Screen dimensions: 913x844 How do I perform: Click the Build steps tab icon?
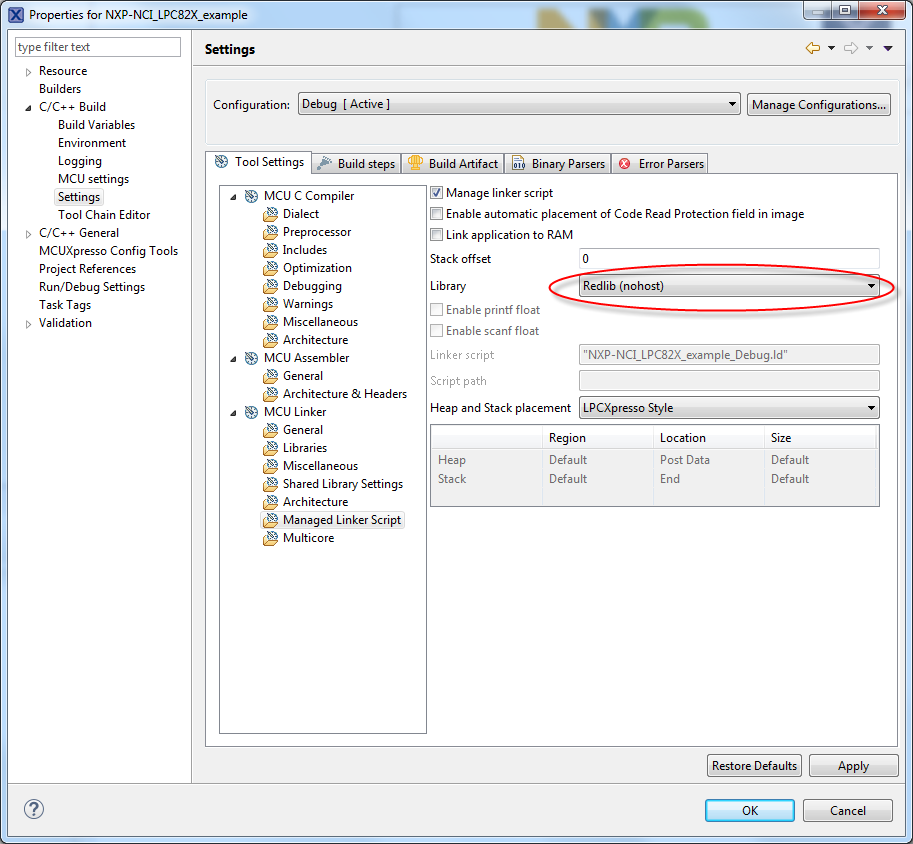pos(324,164)
